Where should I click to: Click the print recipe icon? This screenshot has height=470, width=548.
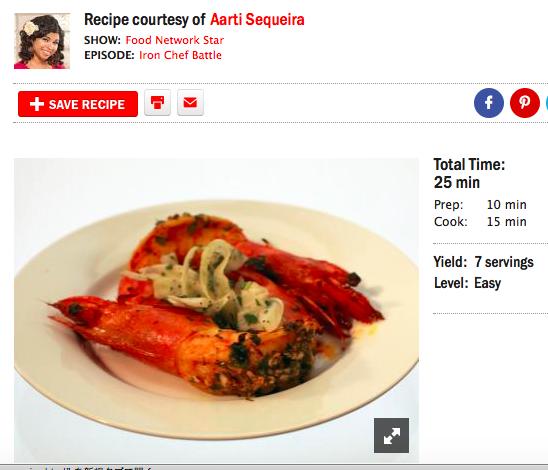tap(157, 103)
